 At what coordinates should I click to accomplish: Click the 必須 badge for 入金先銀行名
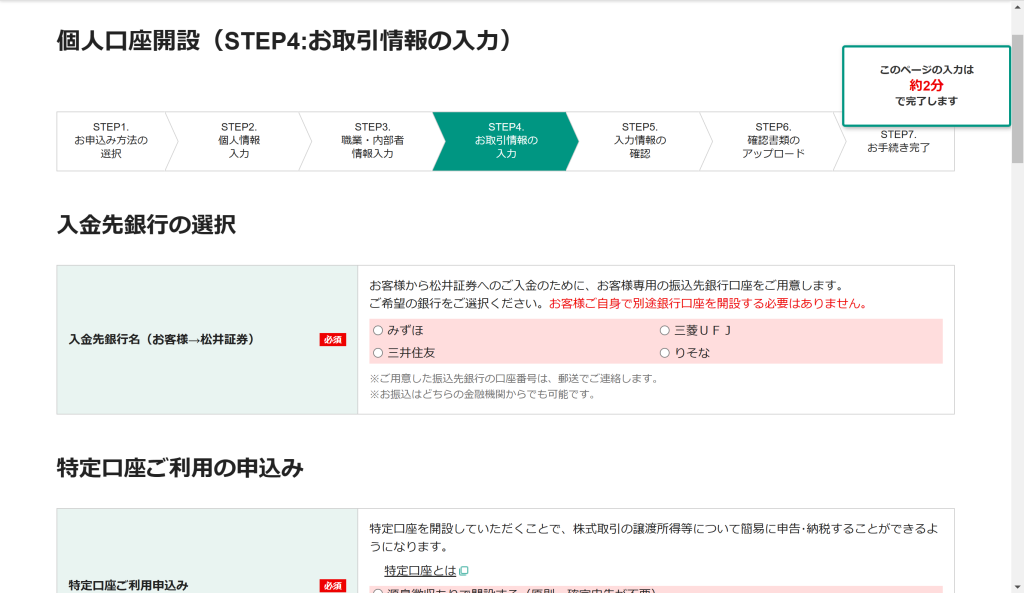(332, 339)
